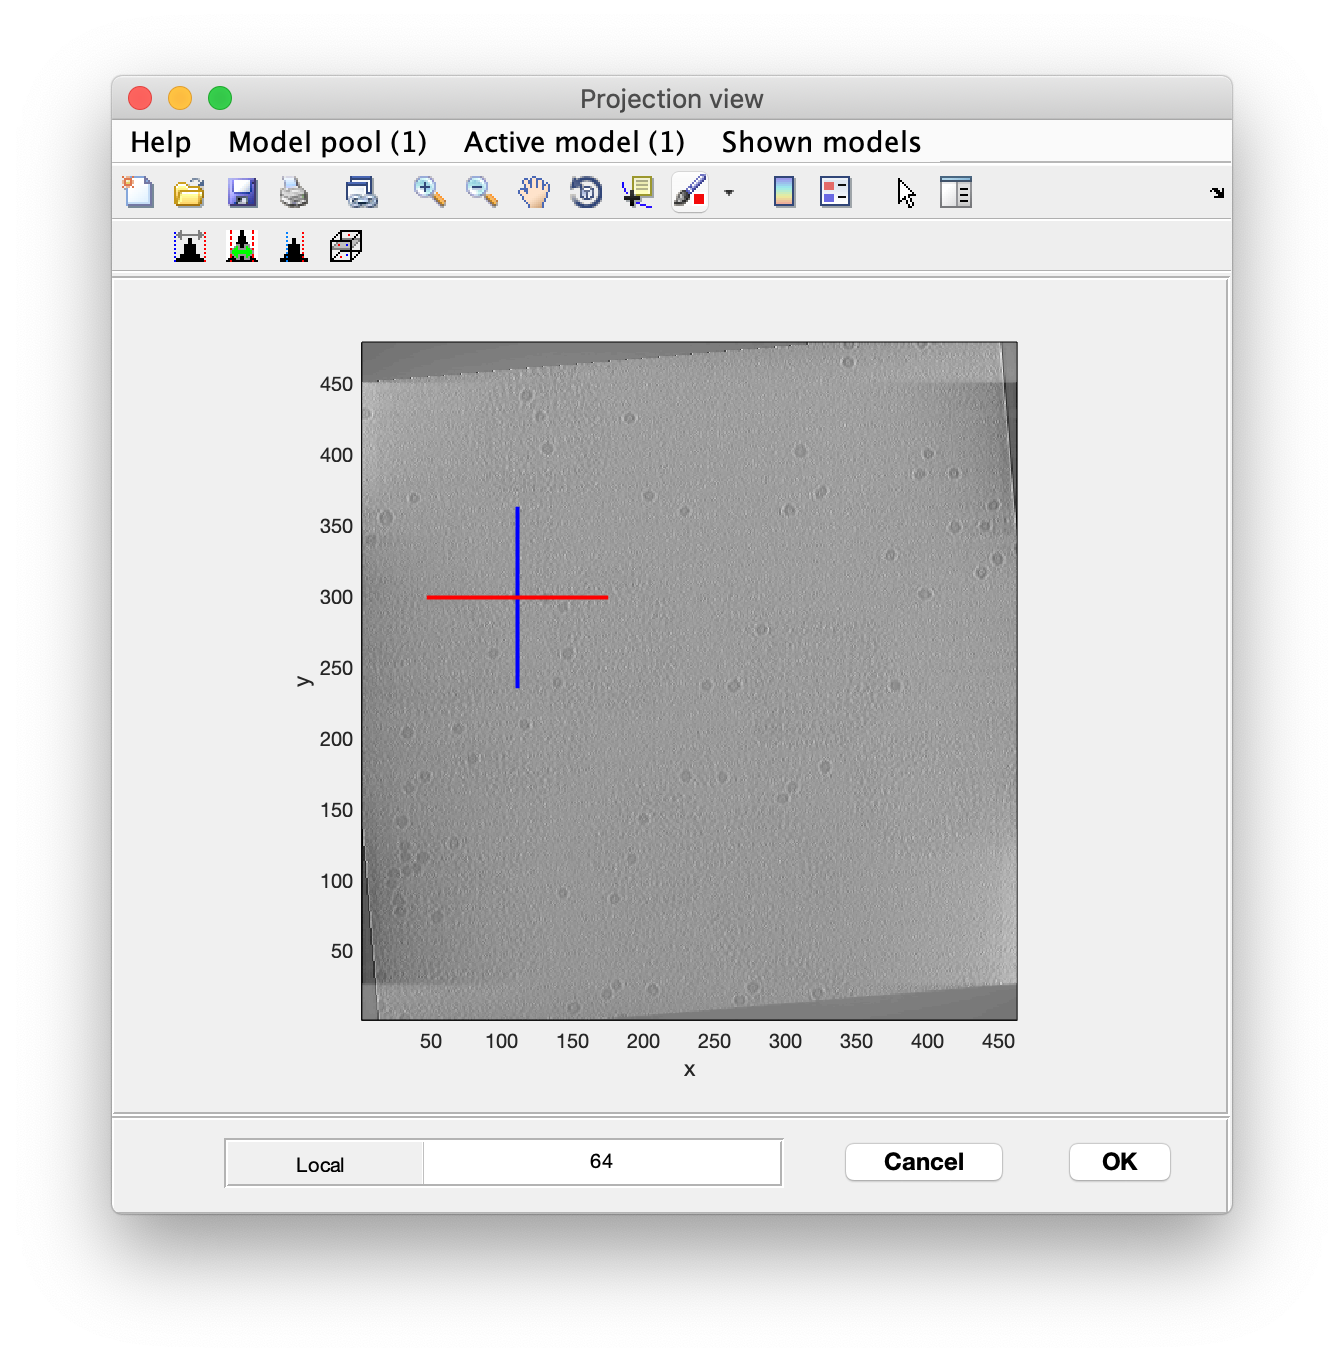
Task: Select the Zoom Out magnifier tool
Action: tap(481, 191)
